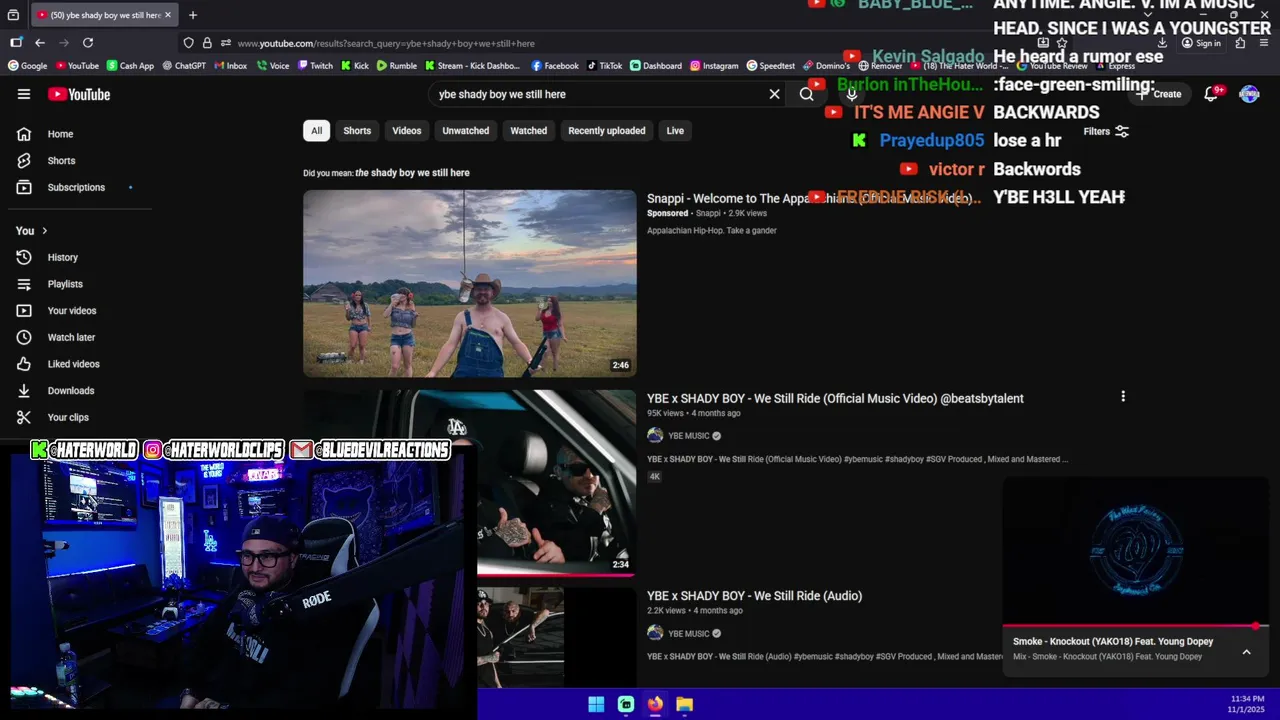Viewport: 1280px width, 720px height.
Task: Select the Live filter chip
Action: pyautogui.click(x=675, y=131)
